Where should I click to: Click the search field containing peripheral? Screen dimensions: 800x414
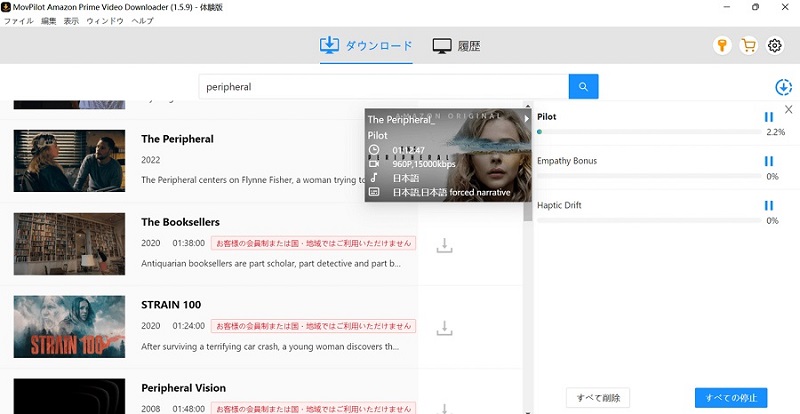click(384, 87)
